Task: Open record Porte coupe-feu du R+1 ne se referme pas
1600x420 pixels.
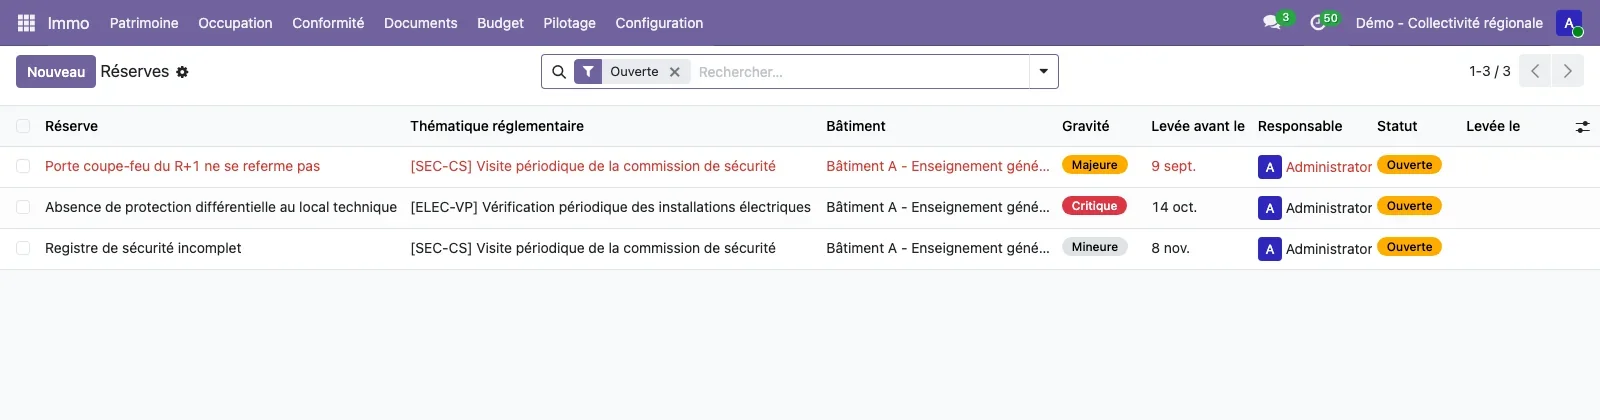Action: pyautogui.click(x=182, y=166)
